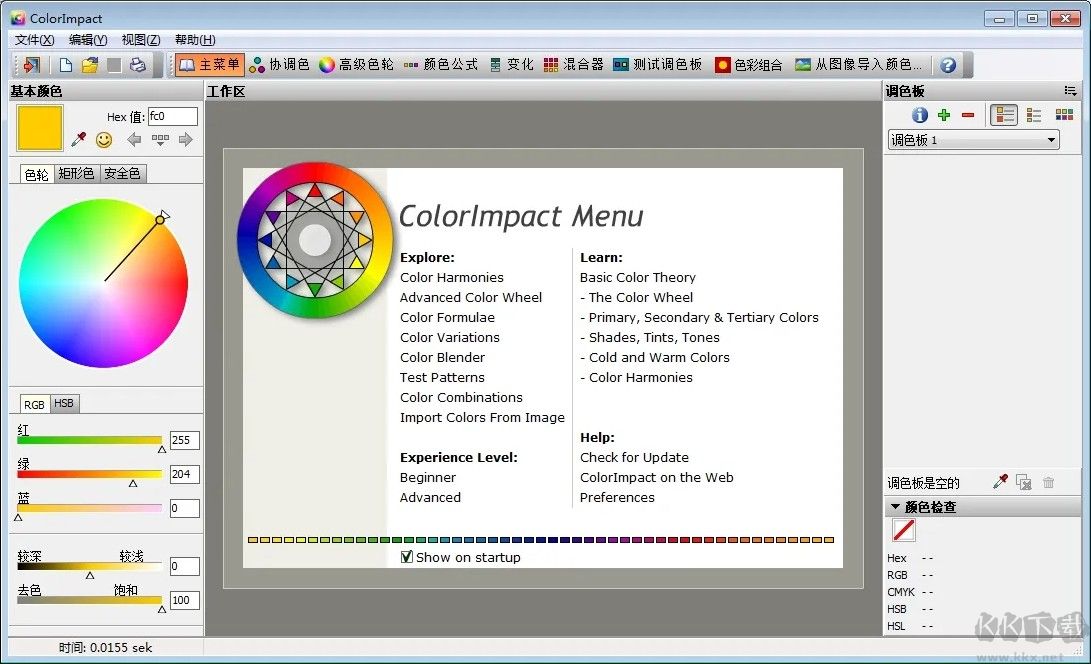Click Check for Update link

pyautogui.click(x=634, y=457)
